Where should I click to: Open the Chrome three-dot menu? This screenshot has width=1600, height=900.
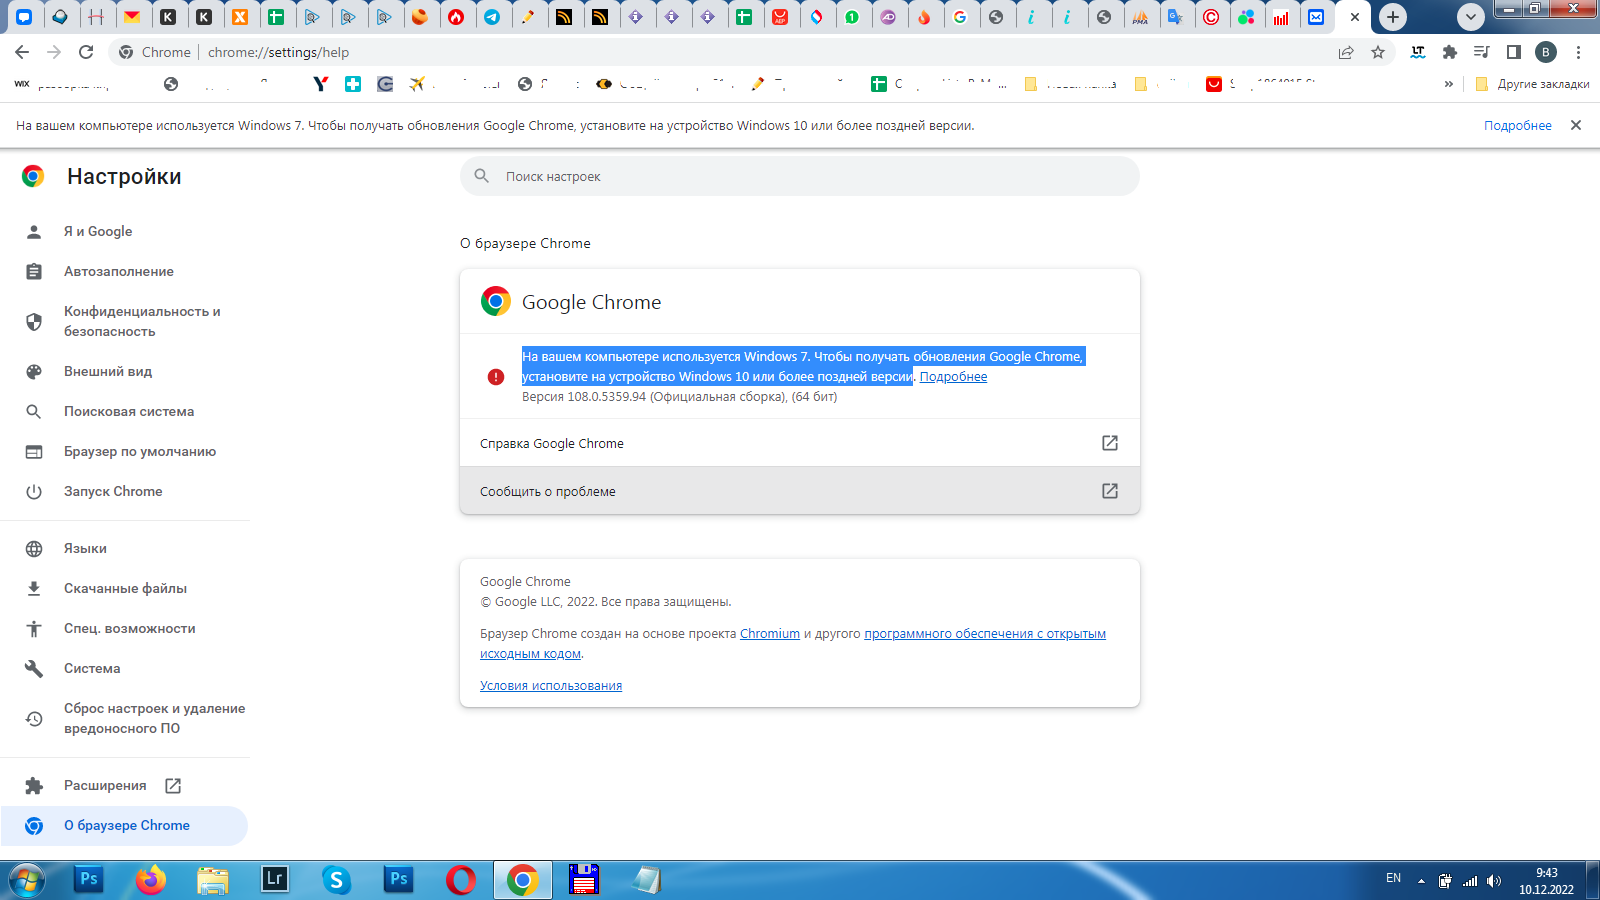[1578, 52]
